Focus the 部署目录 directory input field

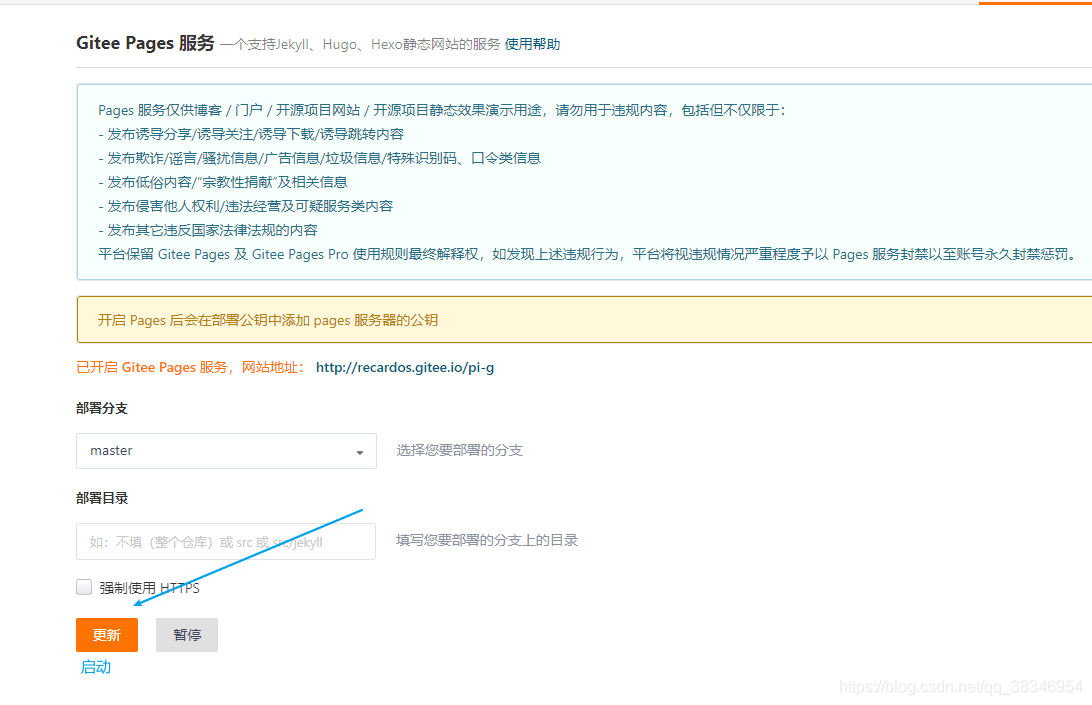pos(226,541)
